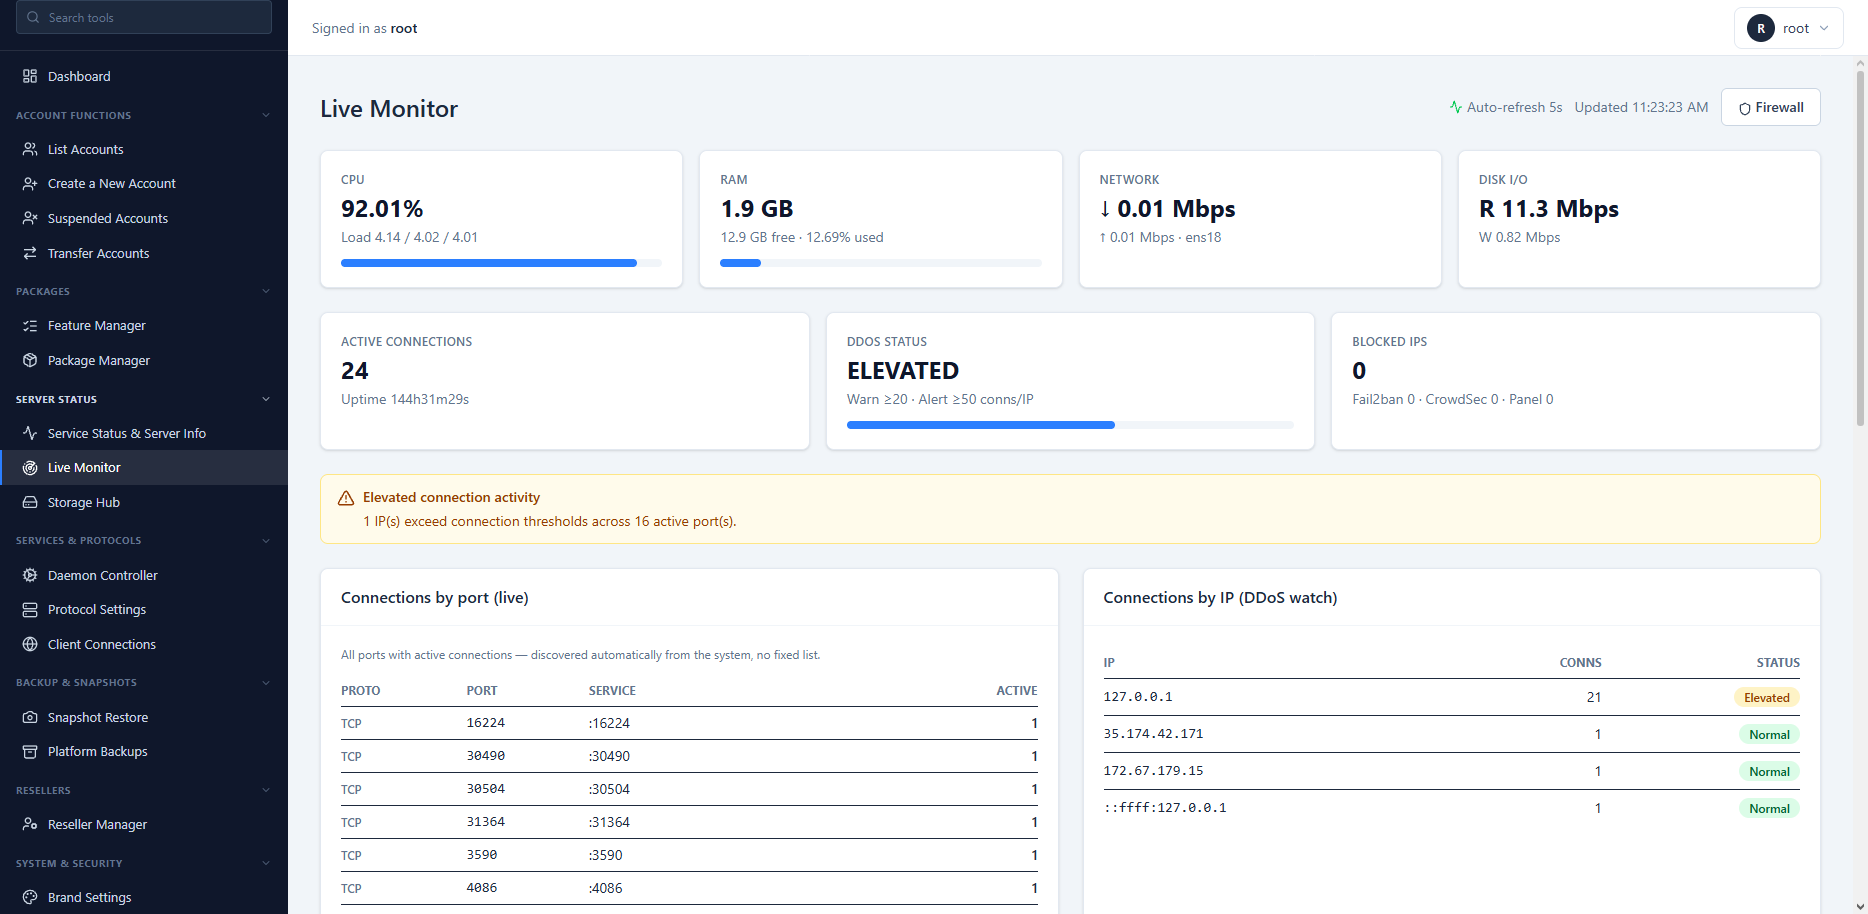The height and width of the screenshot is (914, 1868).
Task: Collapse the Backup & Snapshots section
Action: [x=266, y=682]
